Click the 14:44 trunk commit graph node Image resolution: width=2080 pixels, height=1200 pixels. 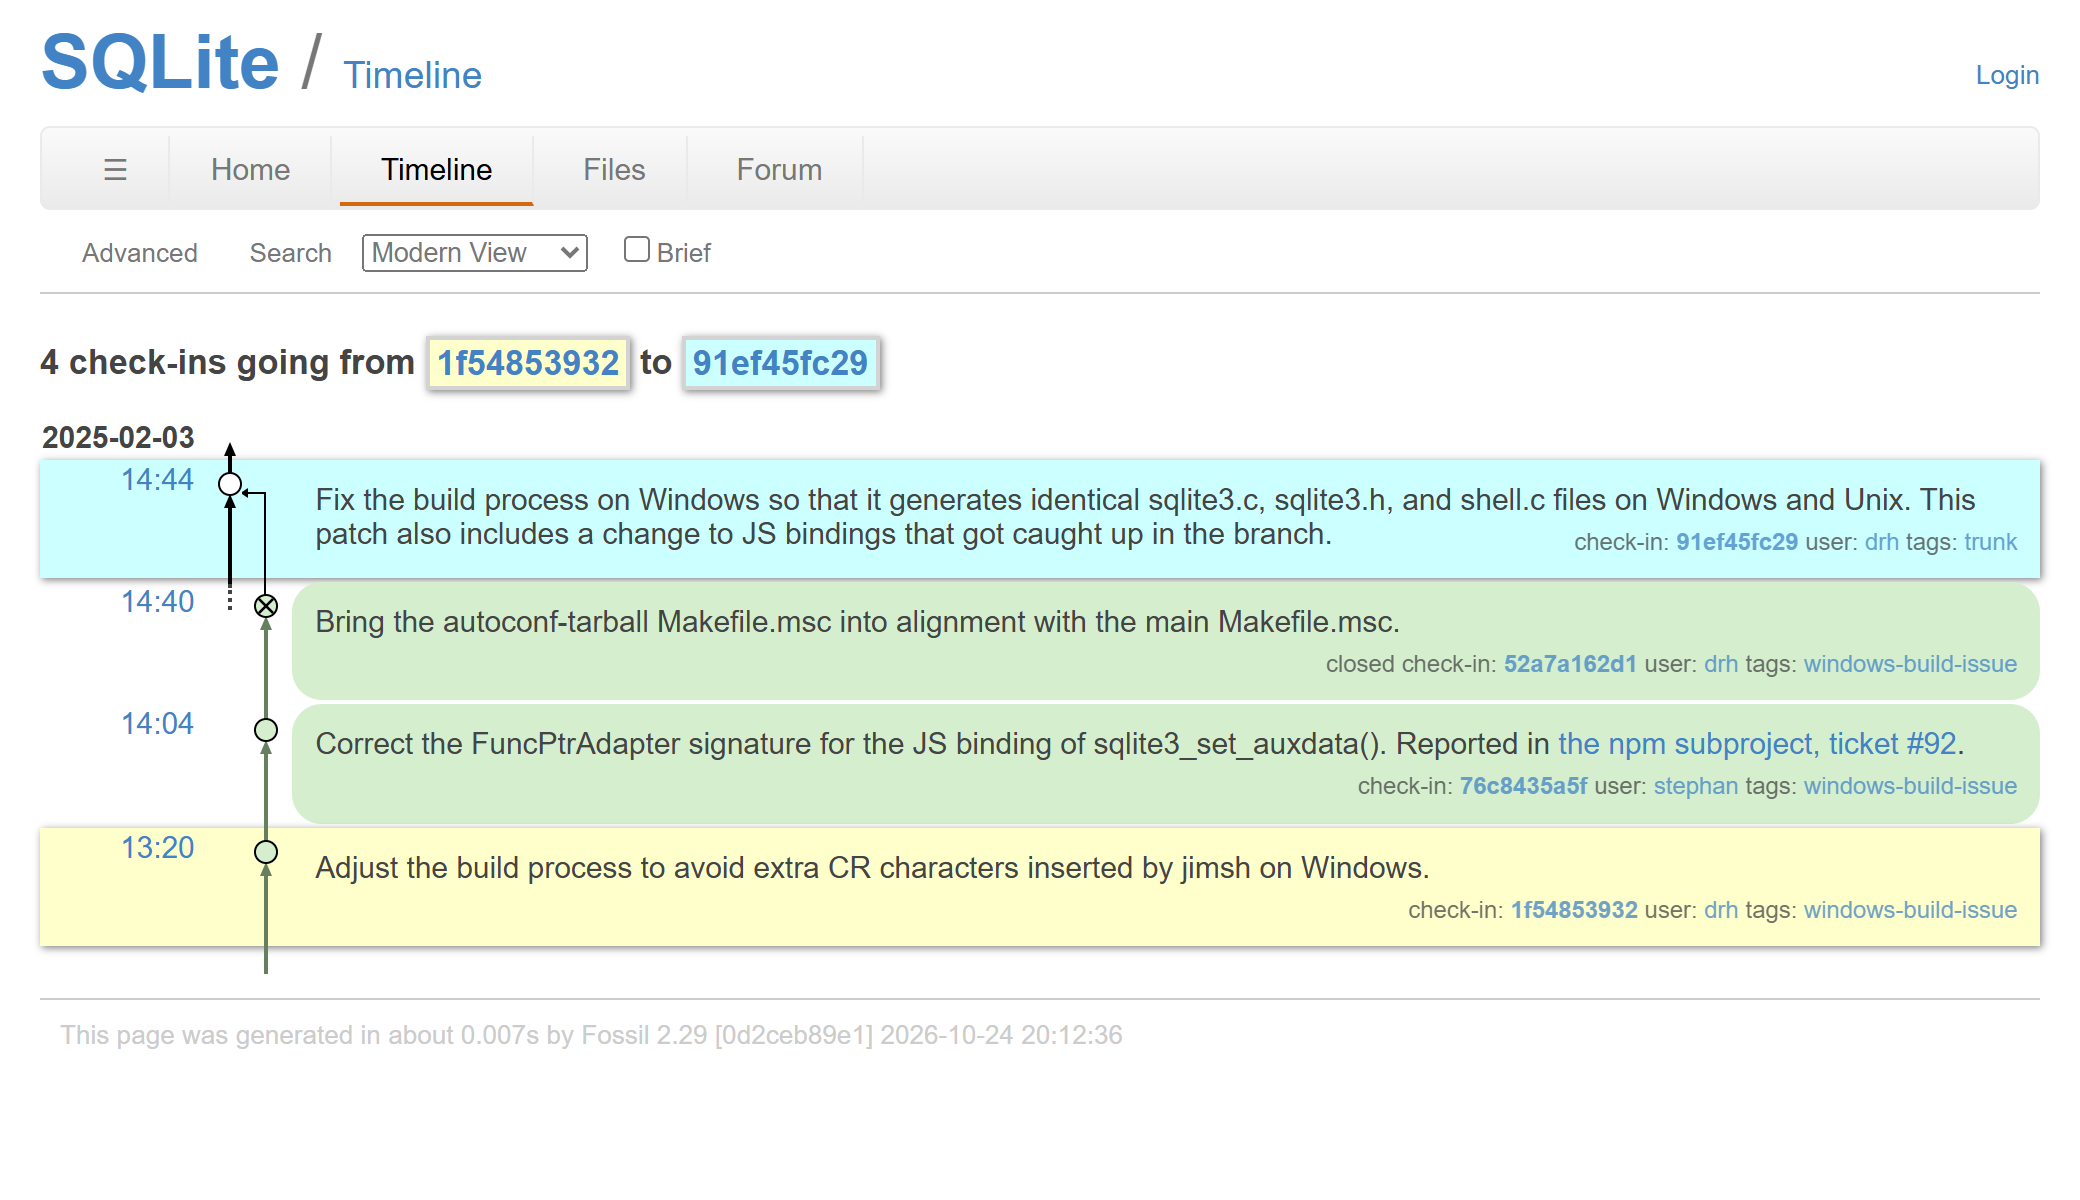230,484
